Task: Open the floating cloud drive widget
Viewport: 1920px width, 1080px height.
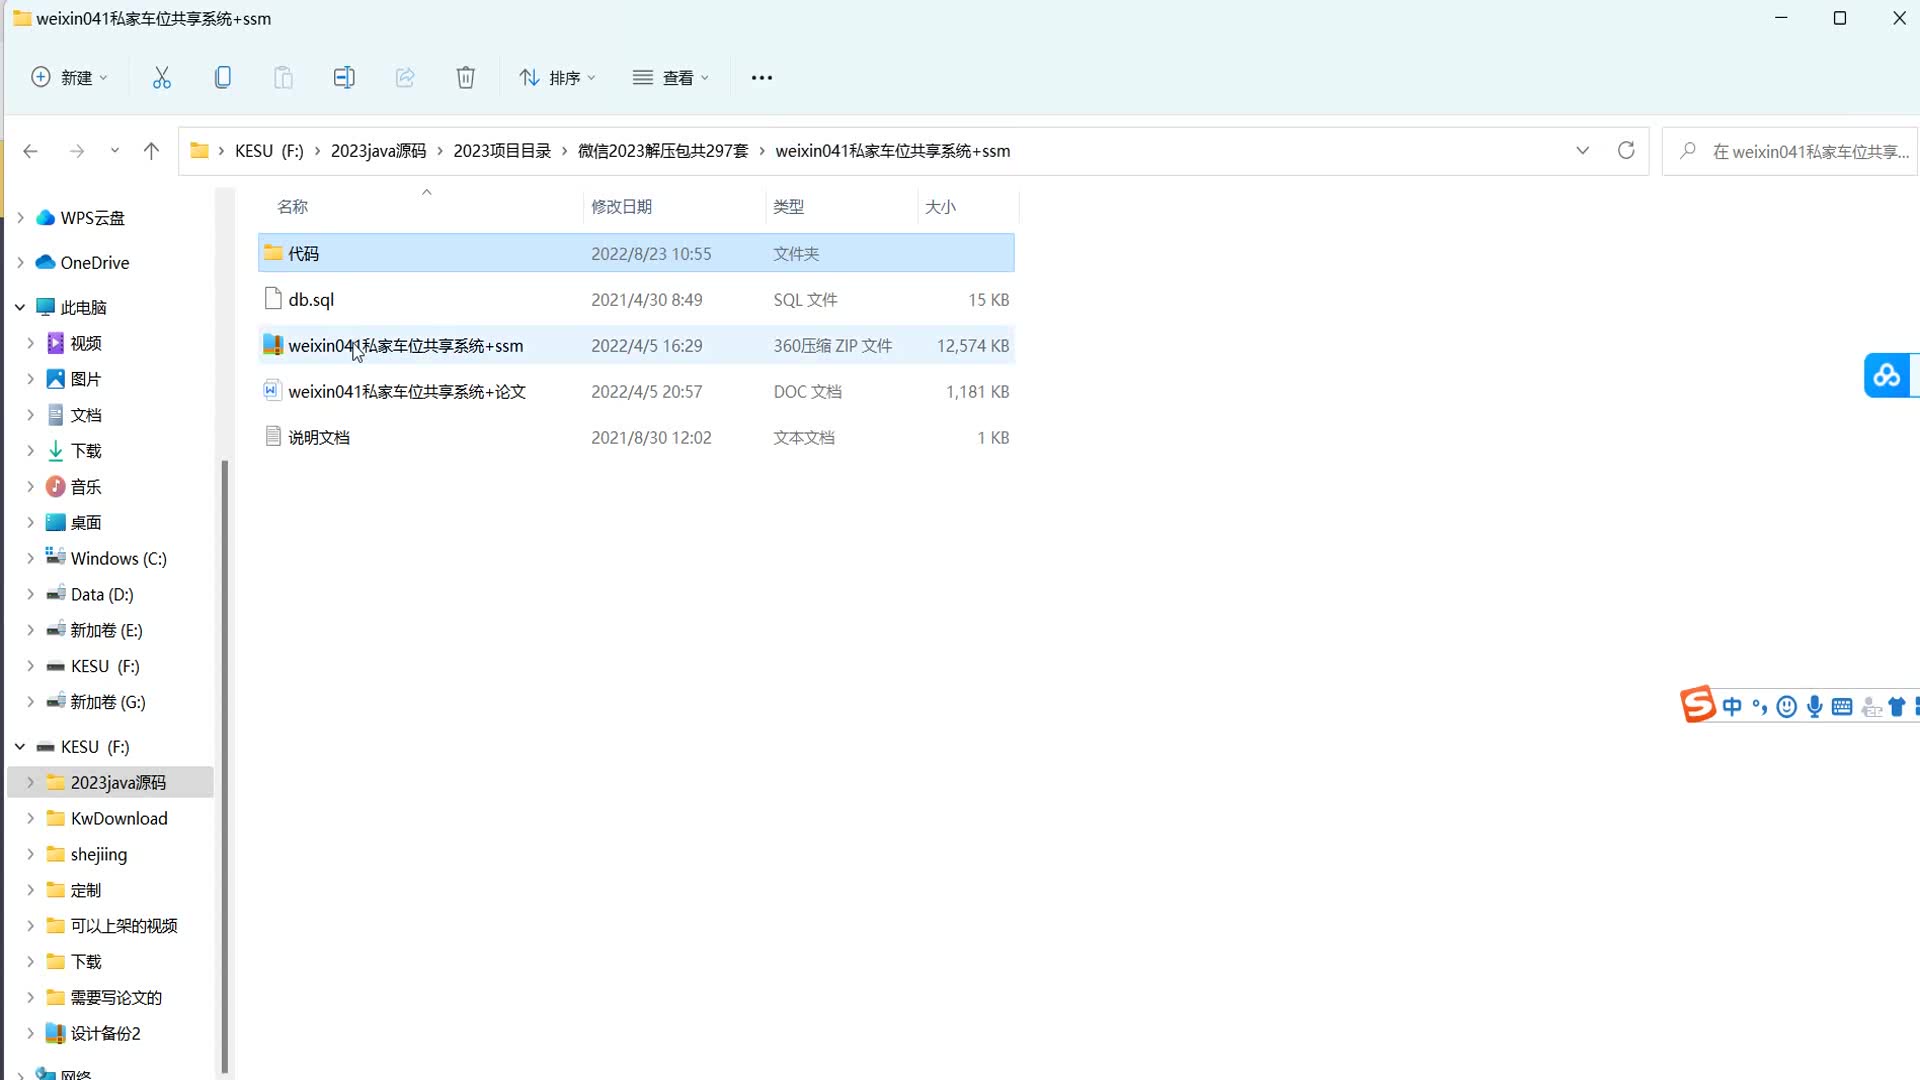Action: pyautogui.click(x=1887, y=375)
